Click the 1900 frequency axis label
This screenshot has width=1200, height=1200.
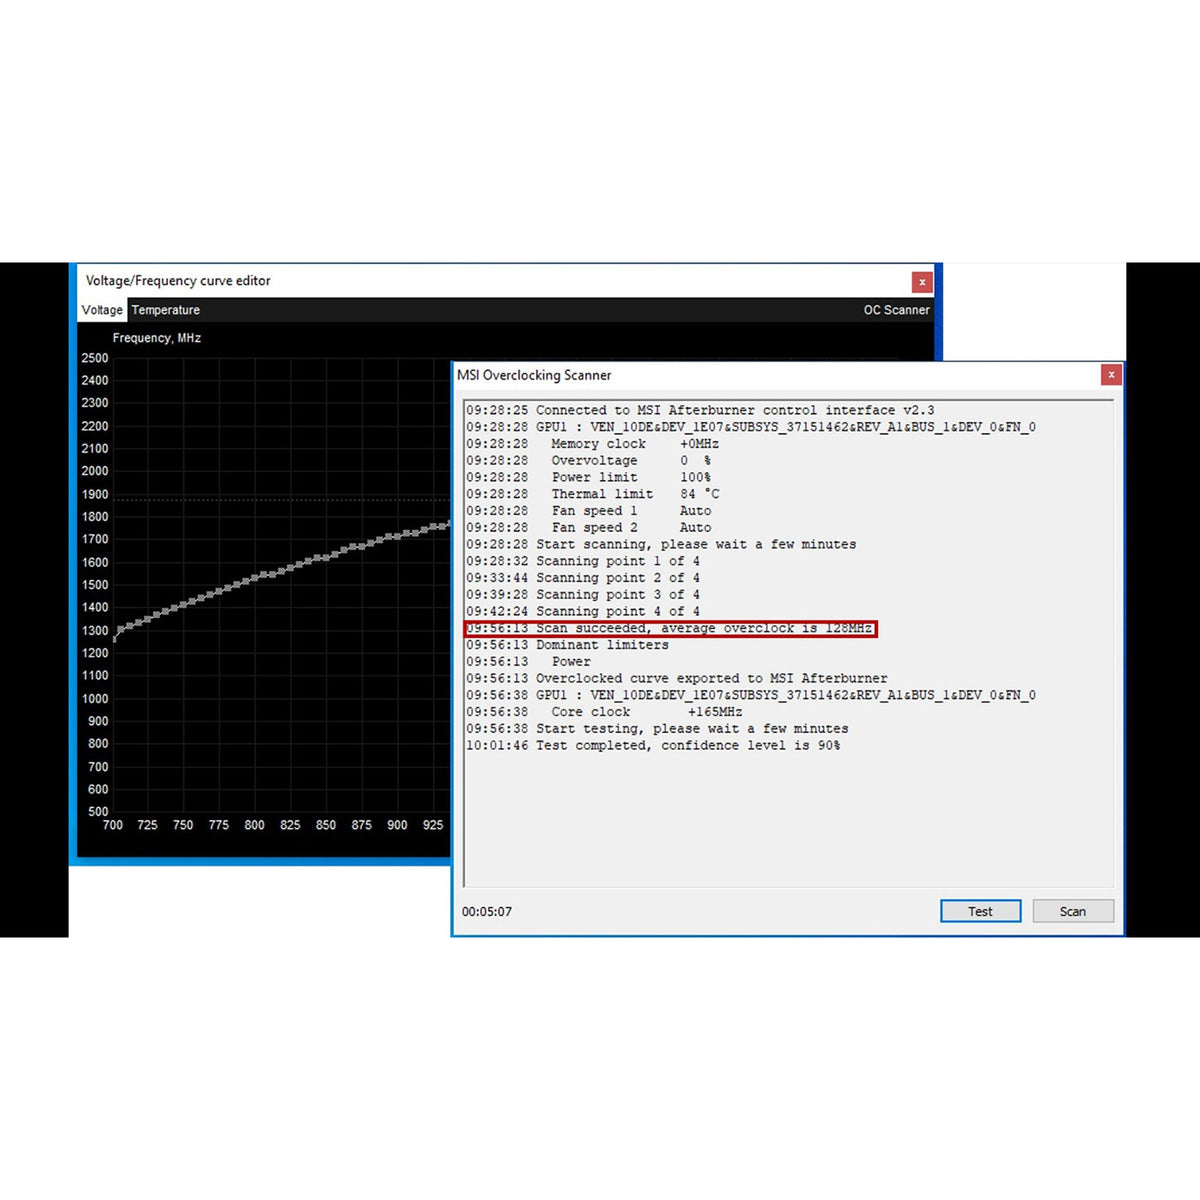(95, 494)
